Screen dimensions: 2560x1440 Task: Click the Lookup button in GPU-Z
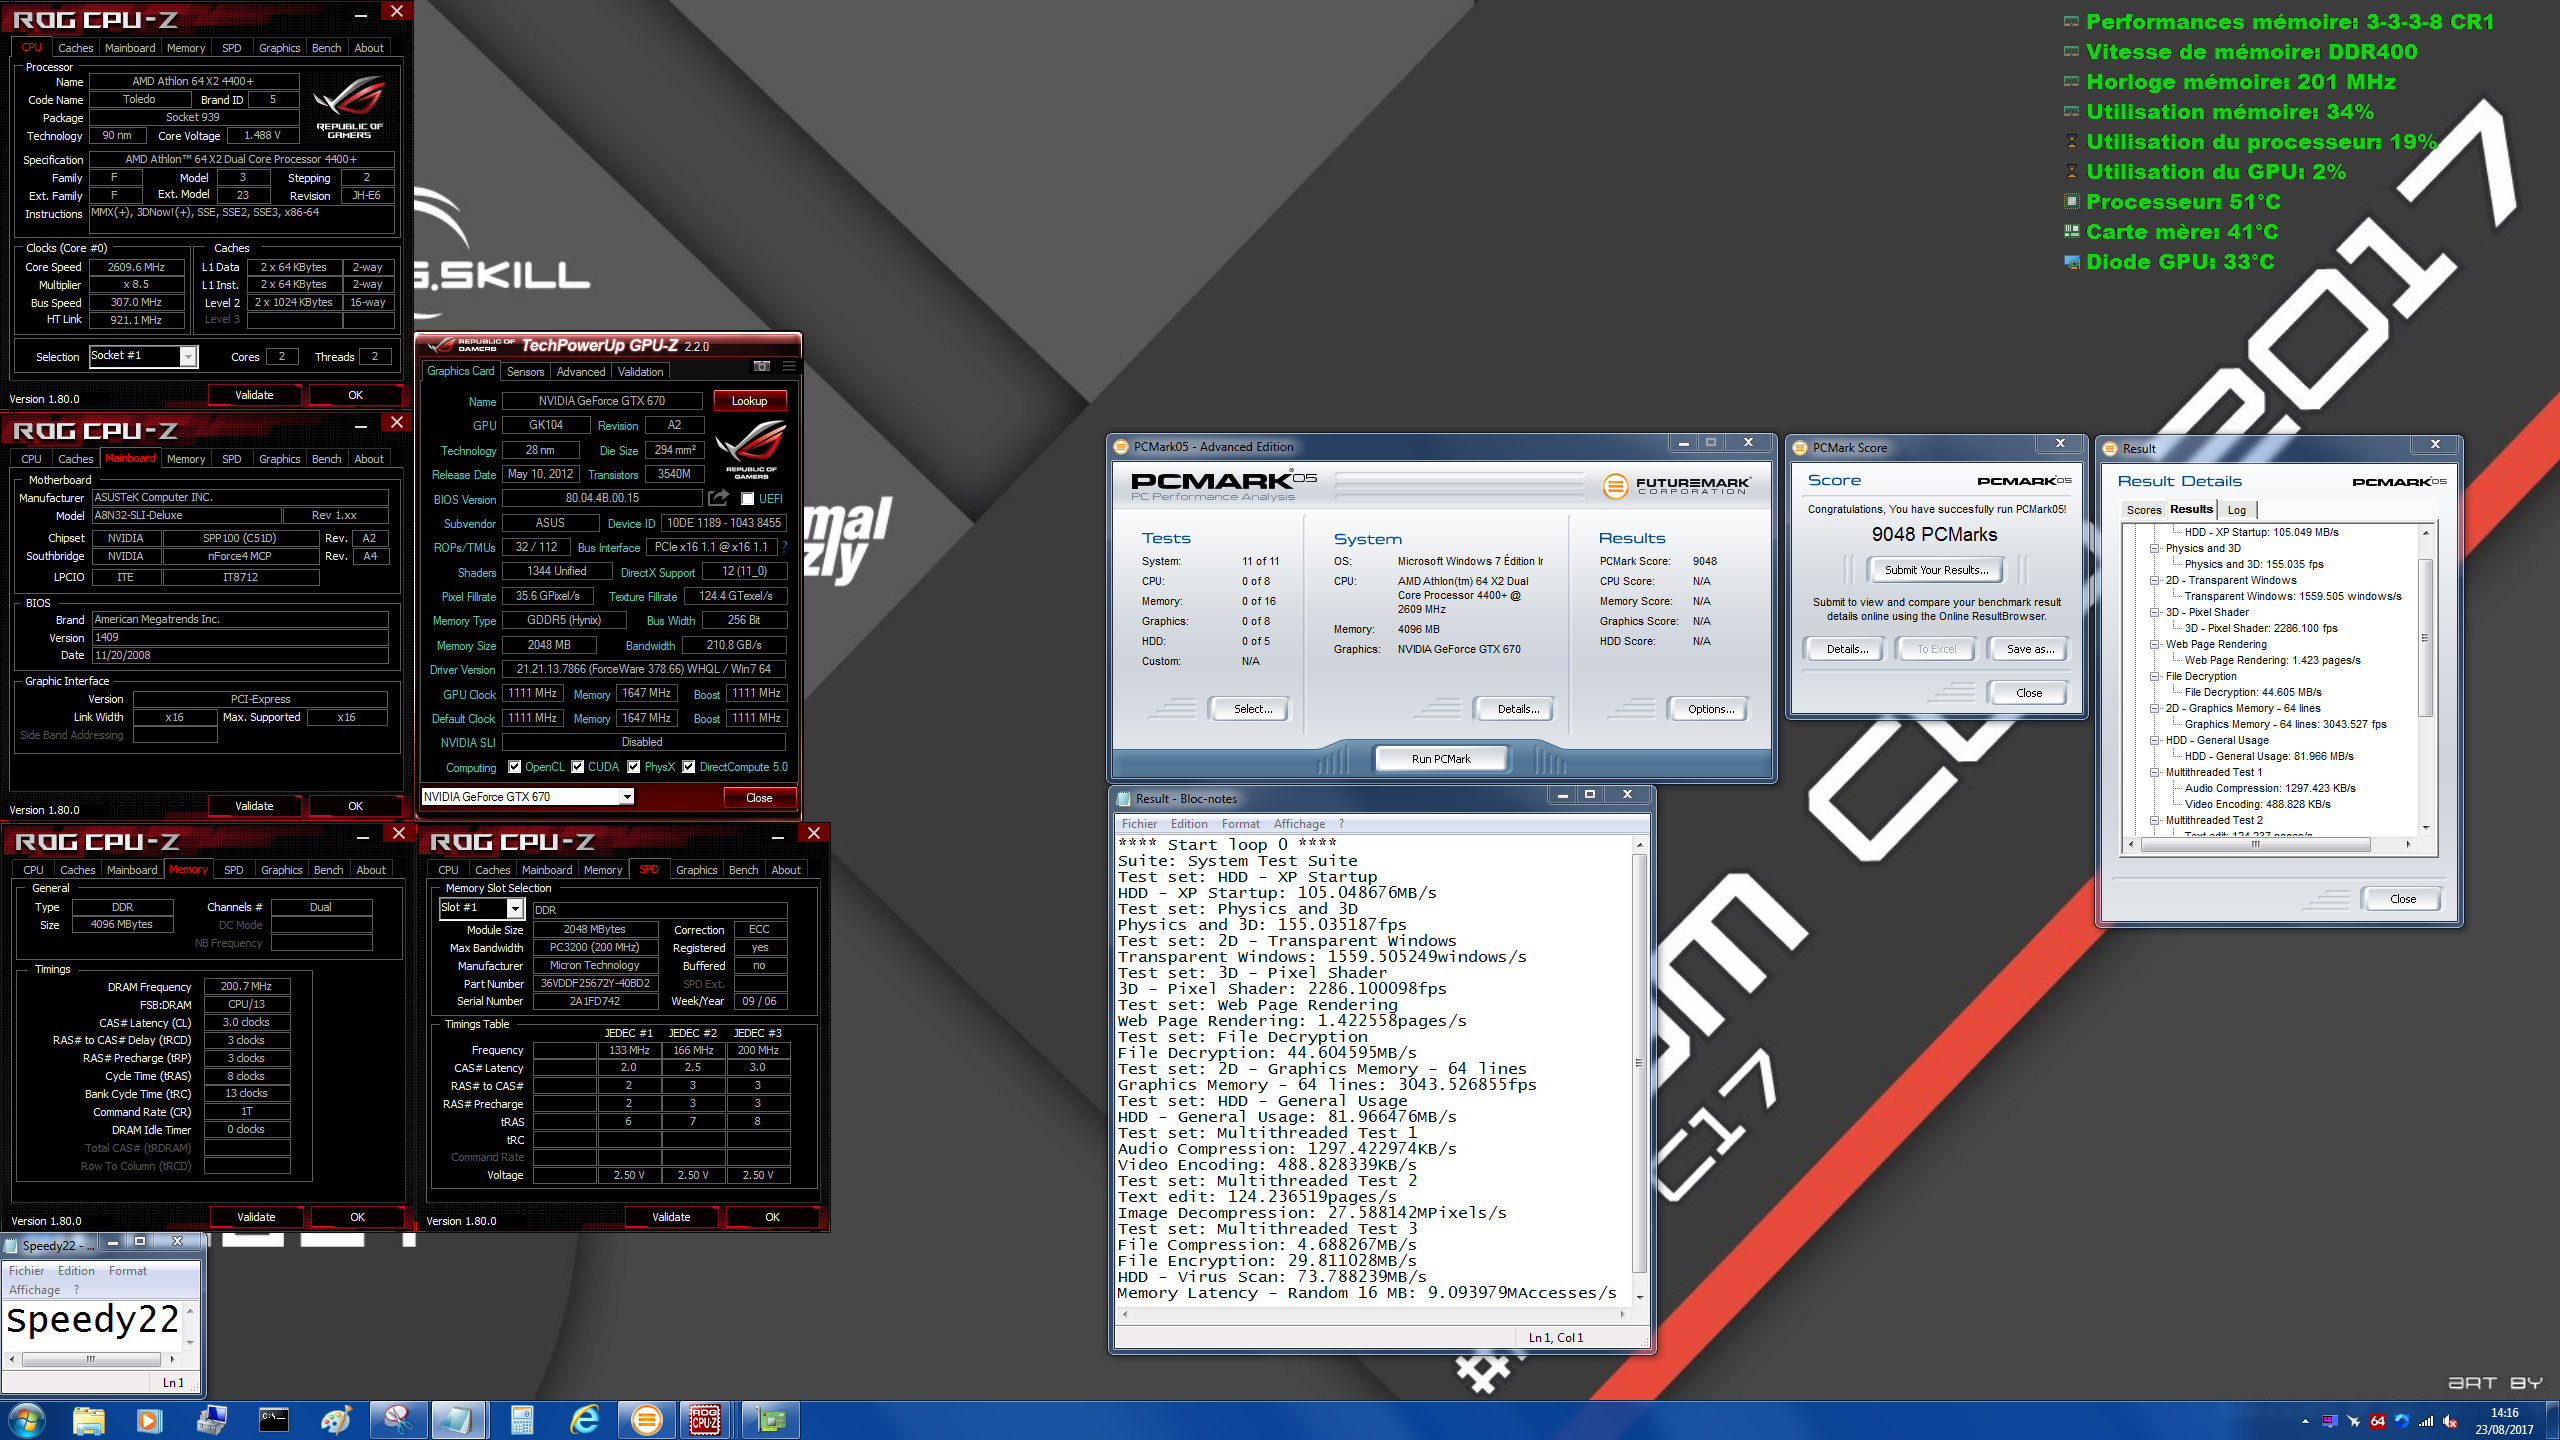pos(749,401)
